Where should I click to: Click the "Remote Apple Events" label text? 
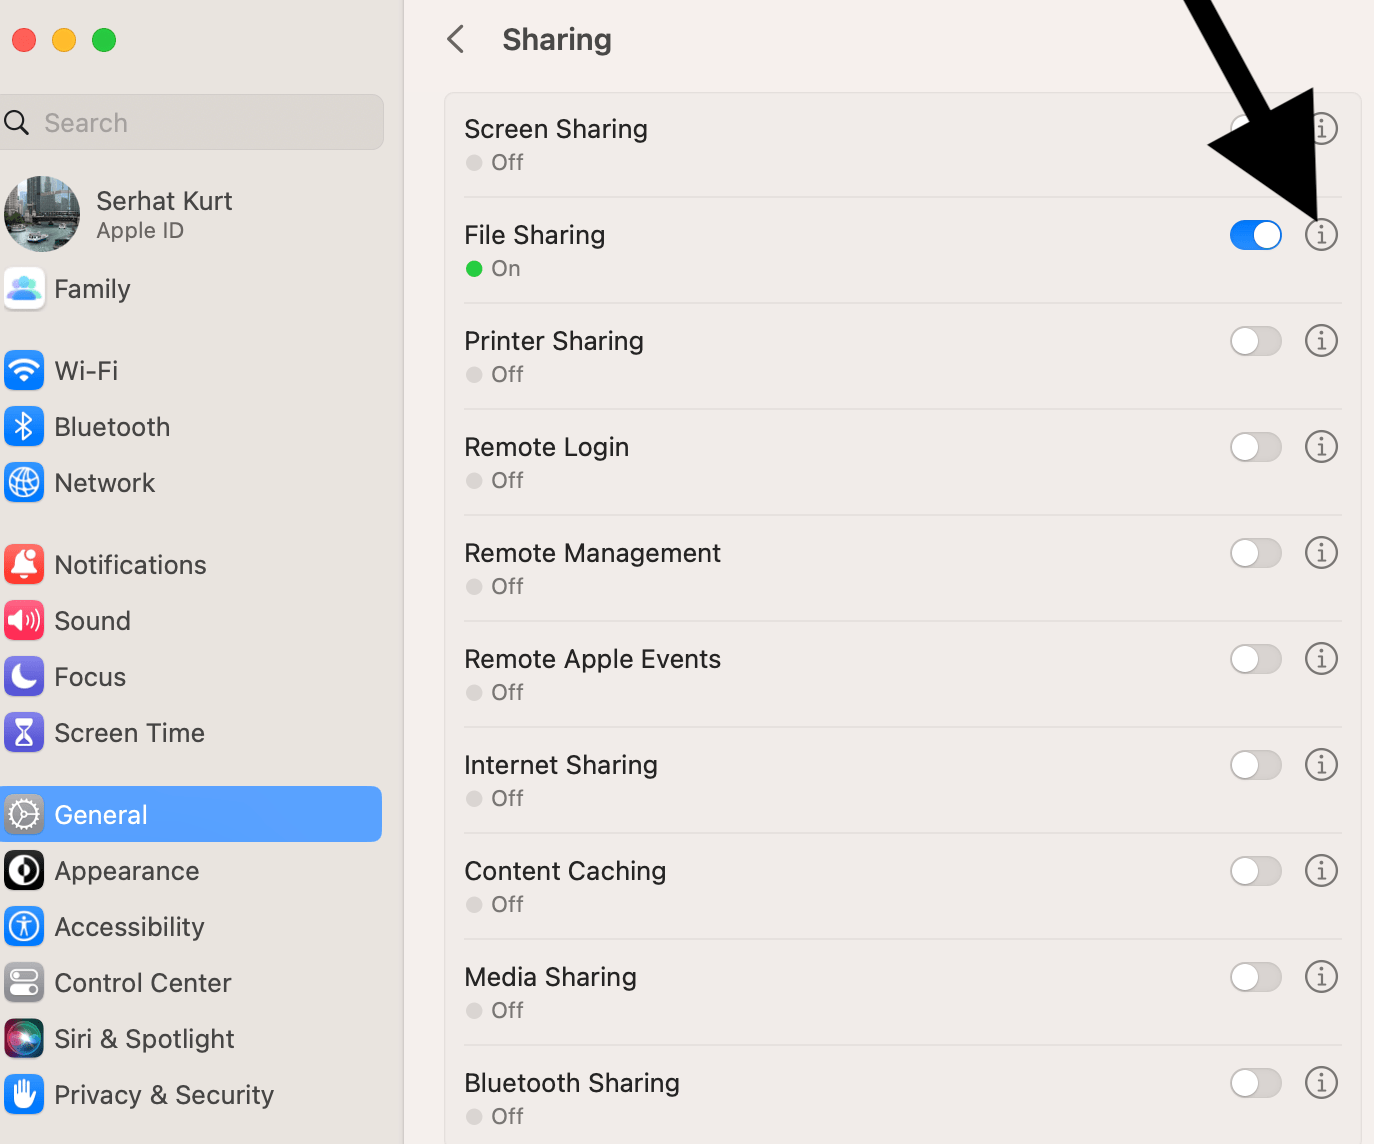tap(593, 659)
